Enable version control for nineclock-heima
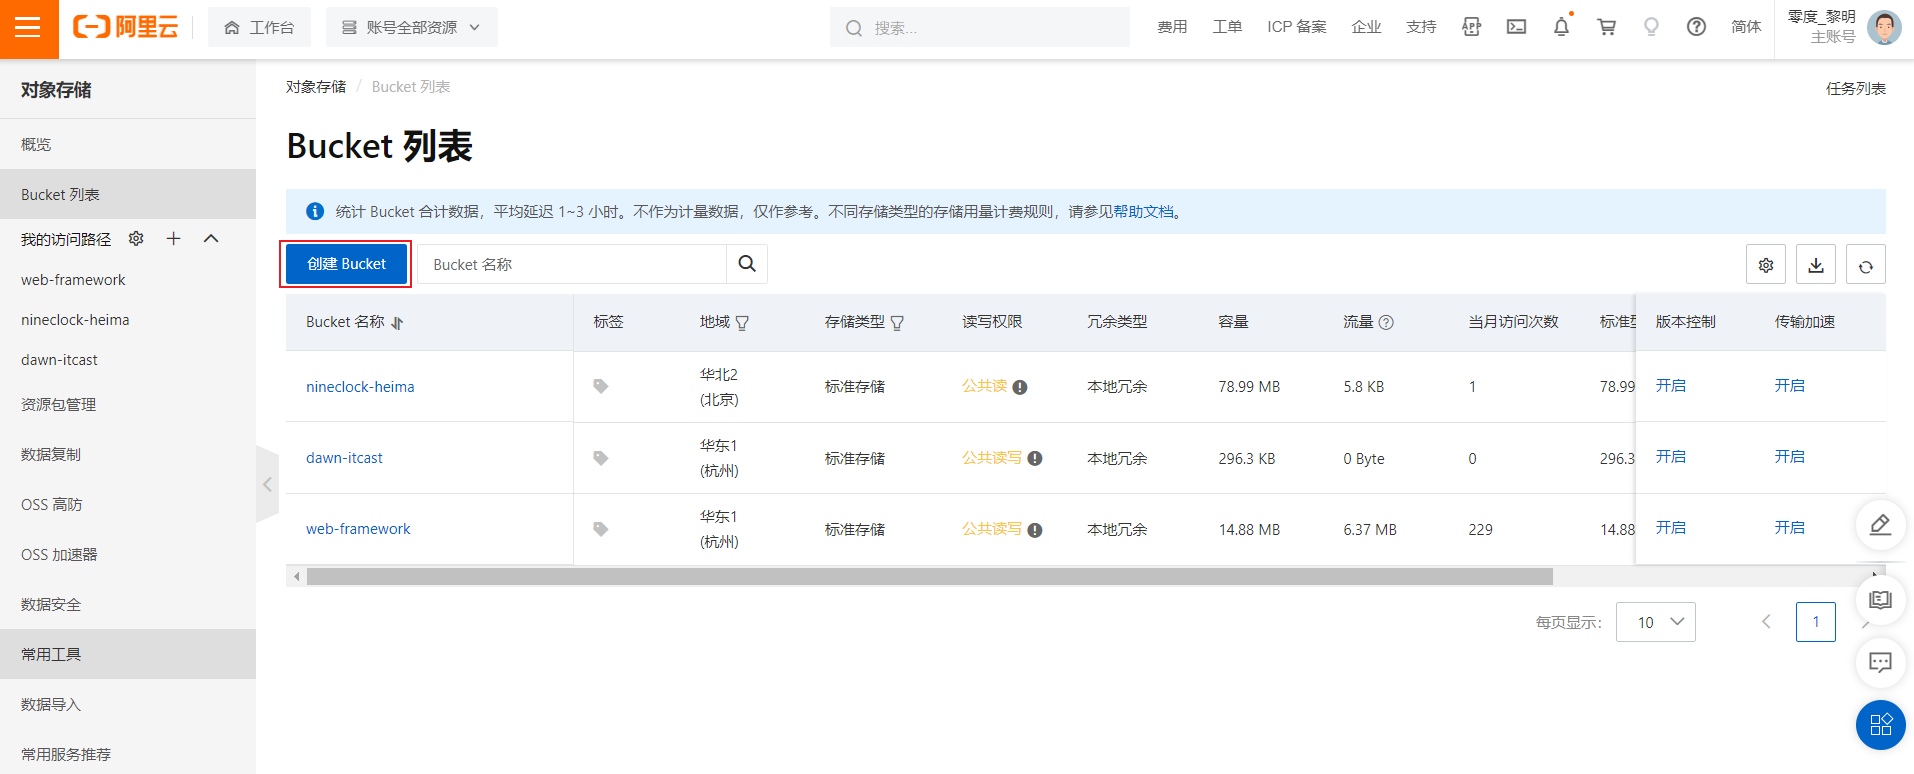Screen dimensions: 1914x774 pos(1670,386)
